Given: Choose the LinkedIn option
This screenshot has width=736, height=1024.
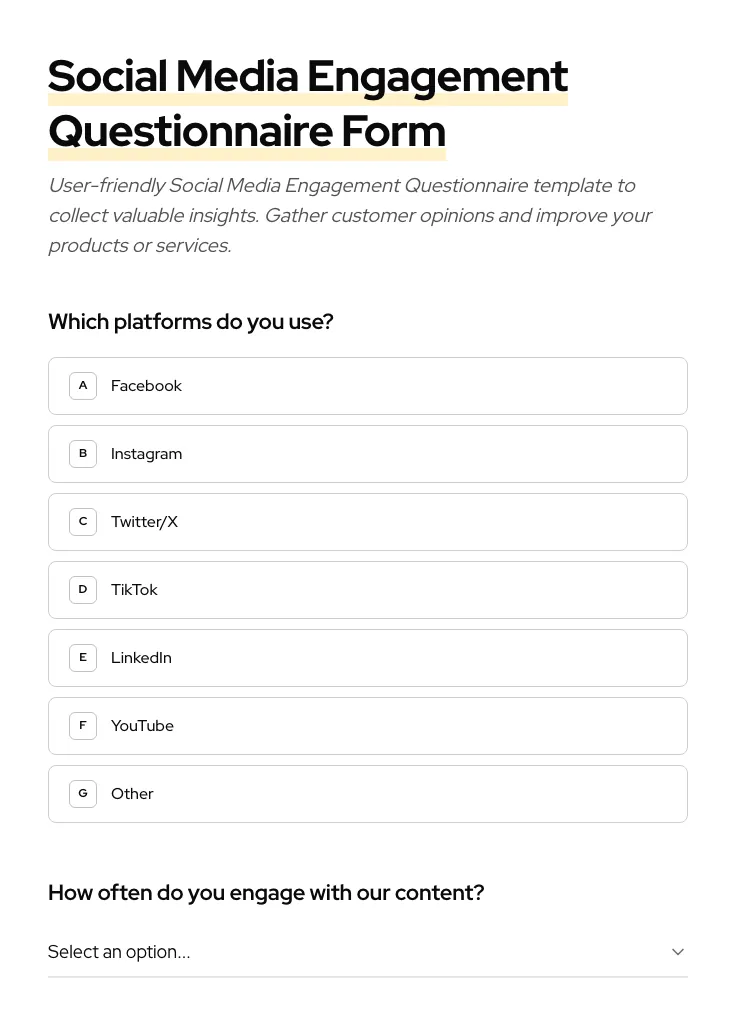Looking at the screenshot, I should coord(368,657).
